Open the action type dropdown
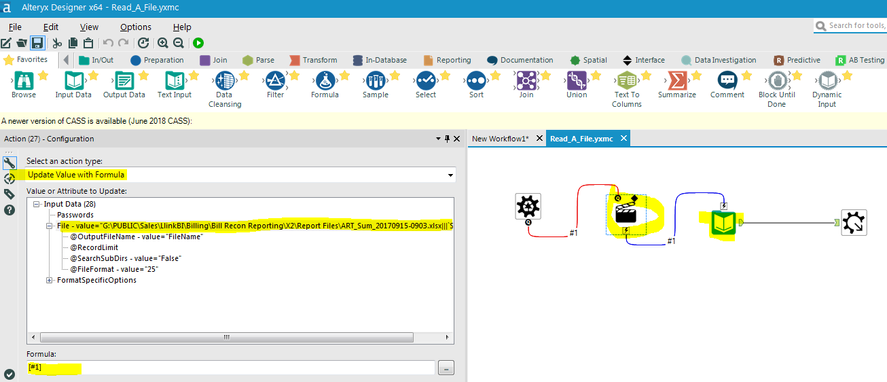The image size is (887, 382). click(450, 175)
